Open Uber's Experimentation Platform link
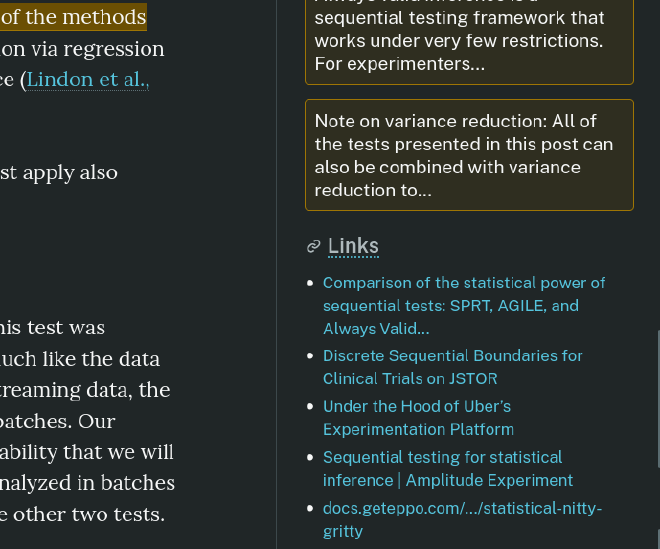The image size is (660, 549). (x=418, y=418)
